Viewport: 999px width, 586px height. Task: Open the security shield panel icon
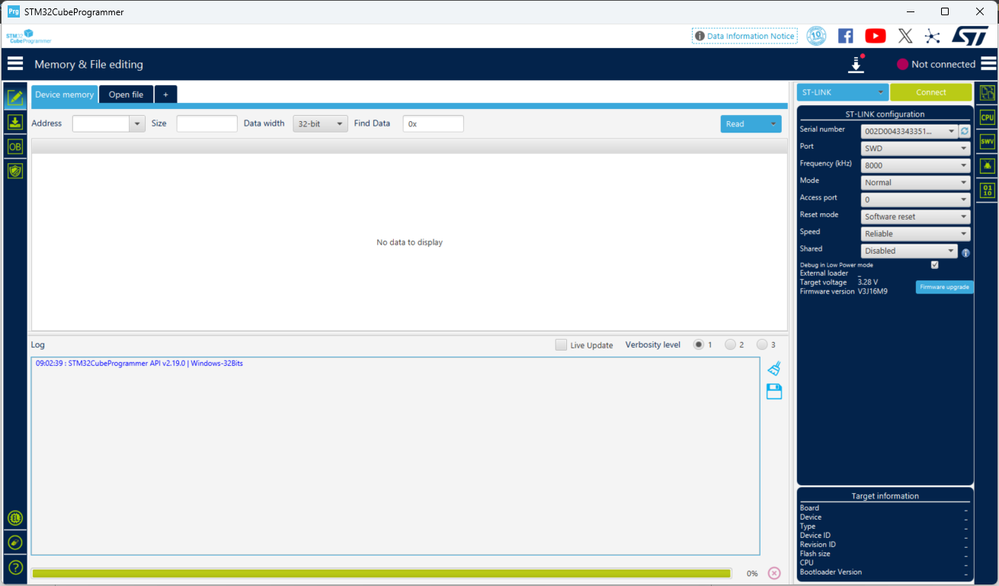15,171
